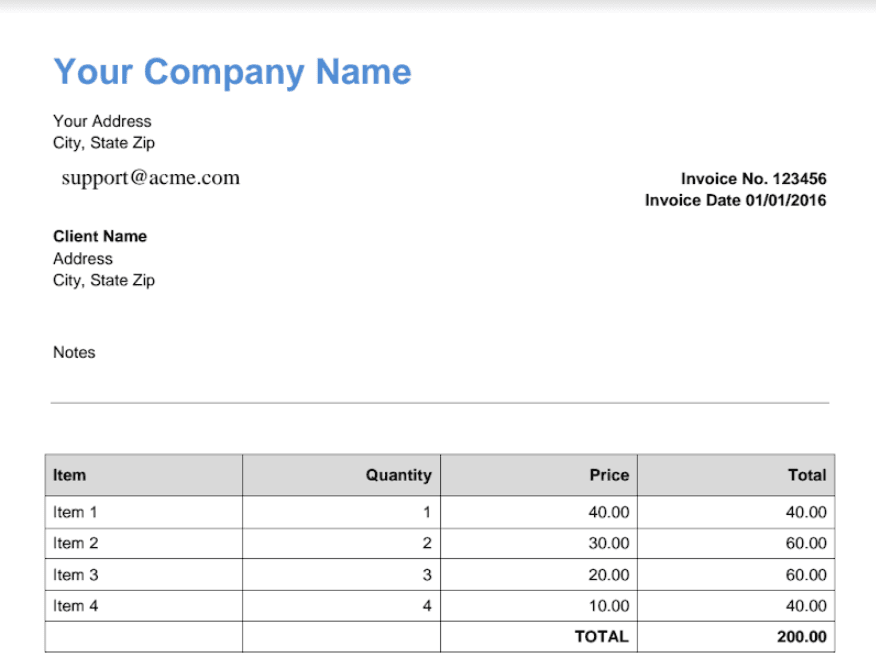Select the "Item 1" name cell

click(x=76, y=512)
